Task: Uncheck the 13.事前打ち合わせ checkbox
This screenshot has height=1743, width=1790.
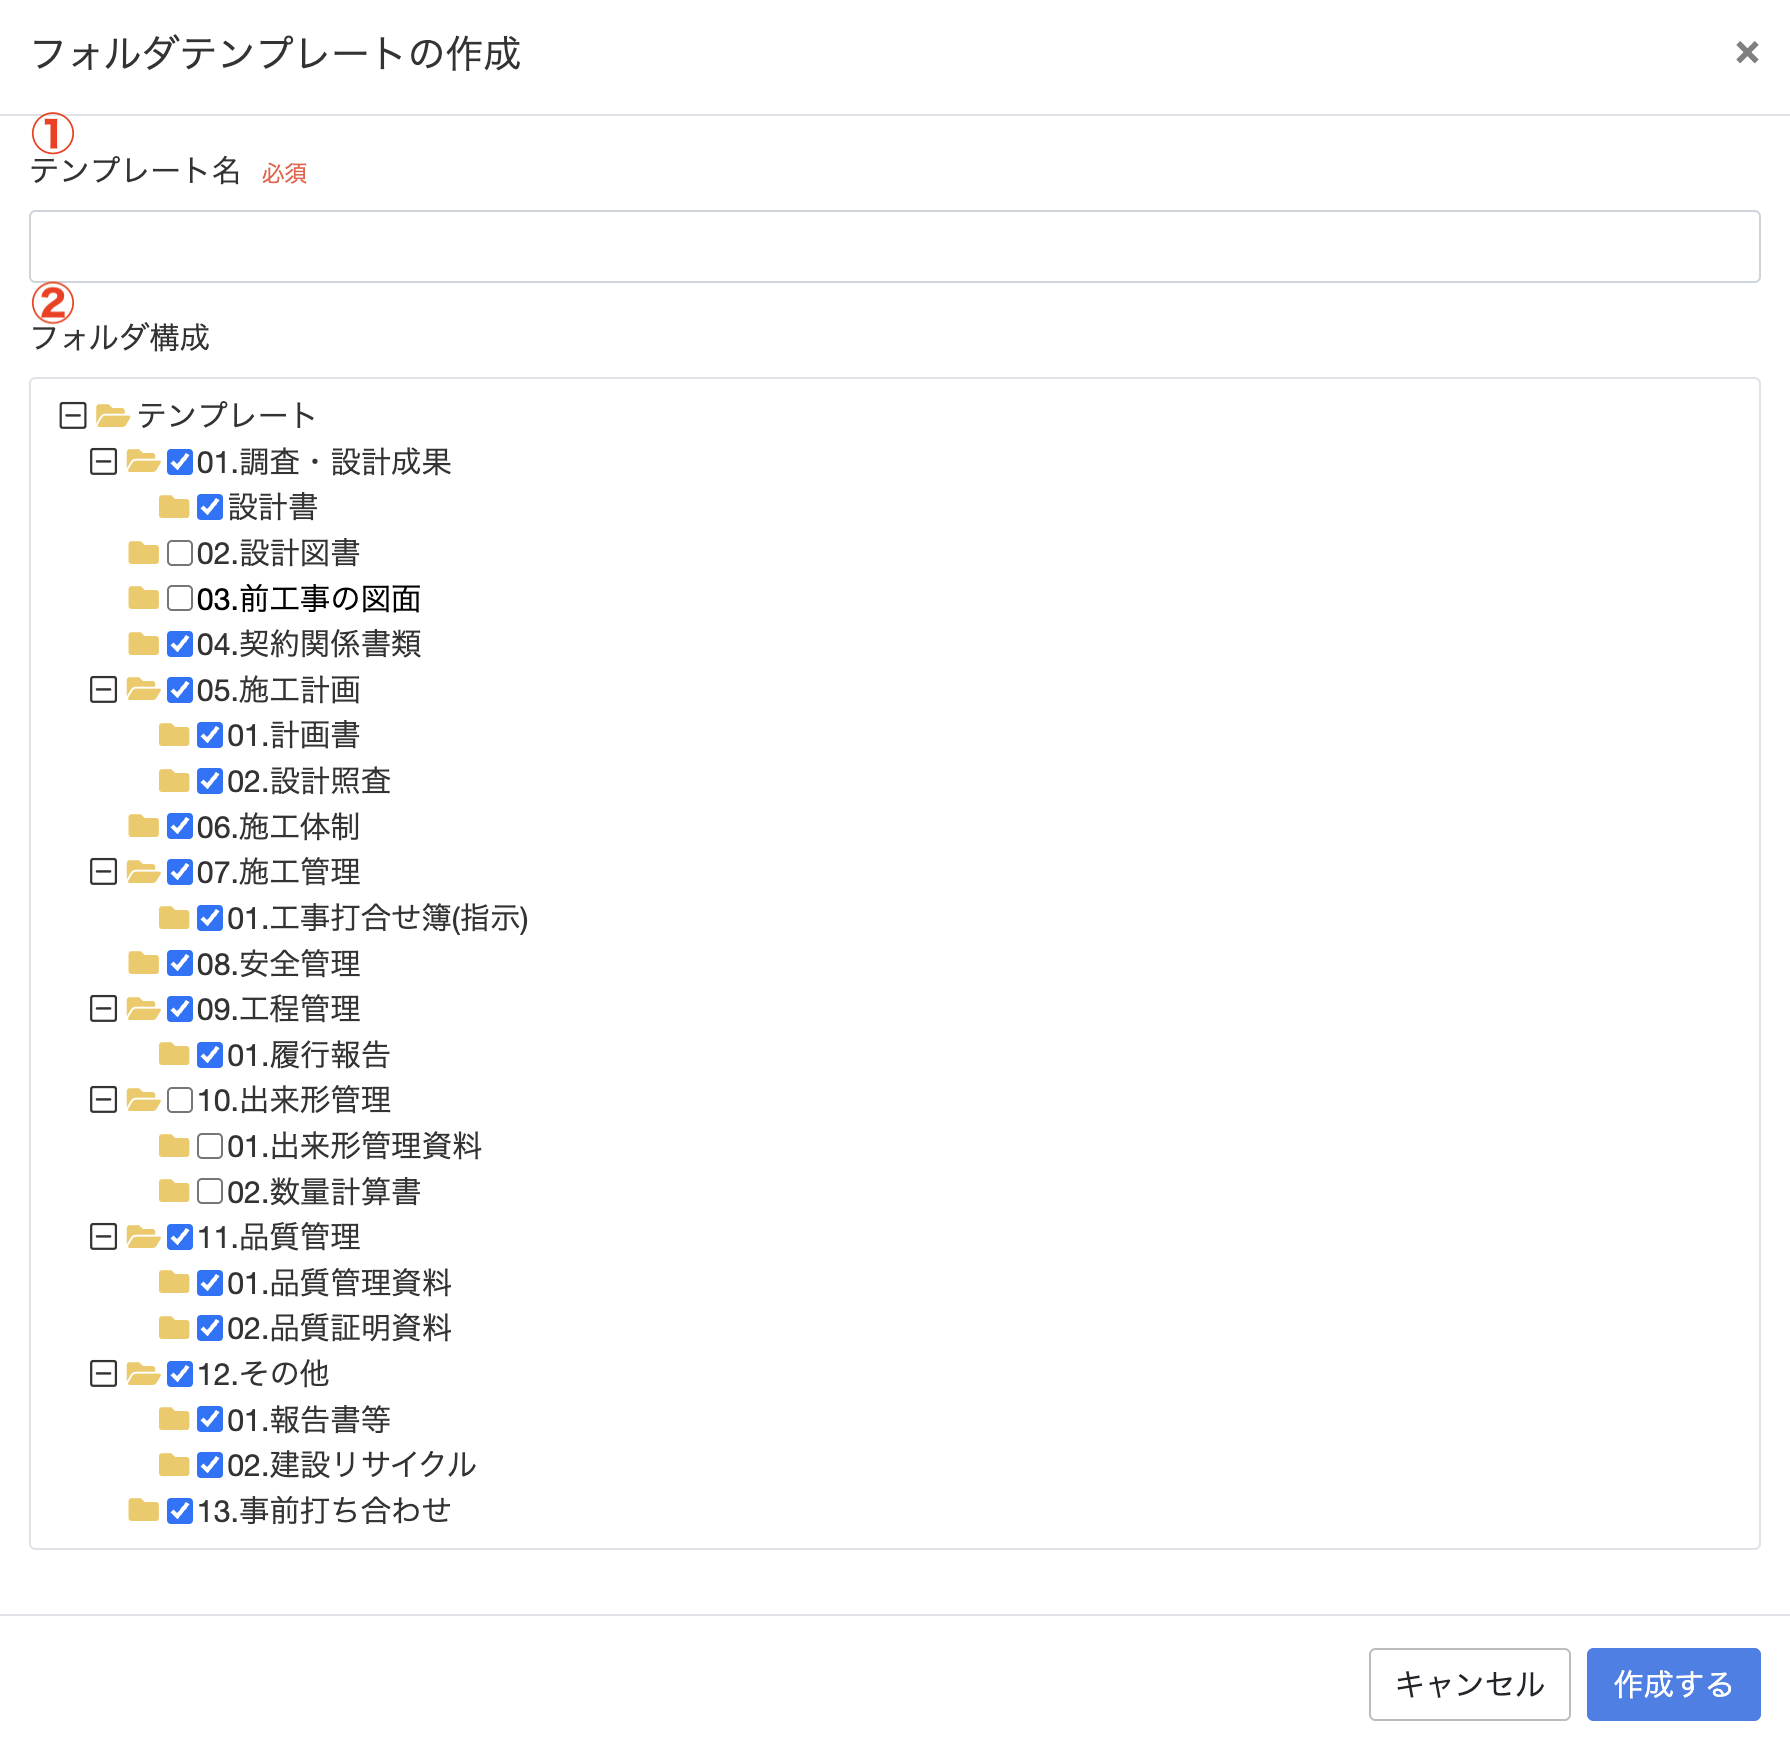Action: 180,1511
